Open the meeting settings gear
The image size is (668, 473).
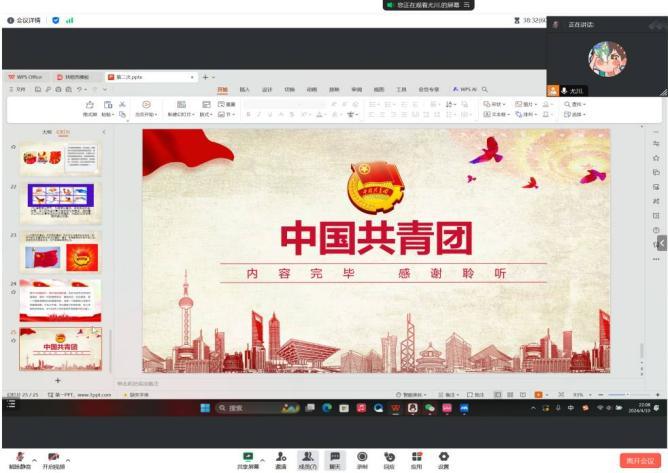443,460
